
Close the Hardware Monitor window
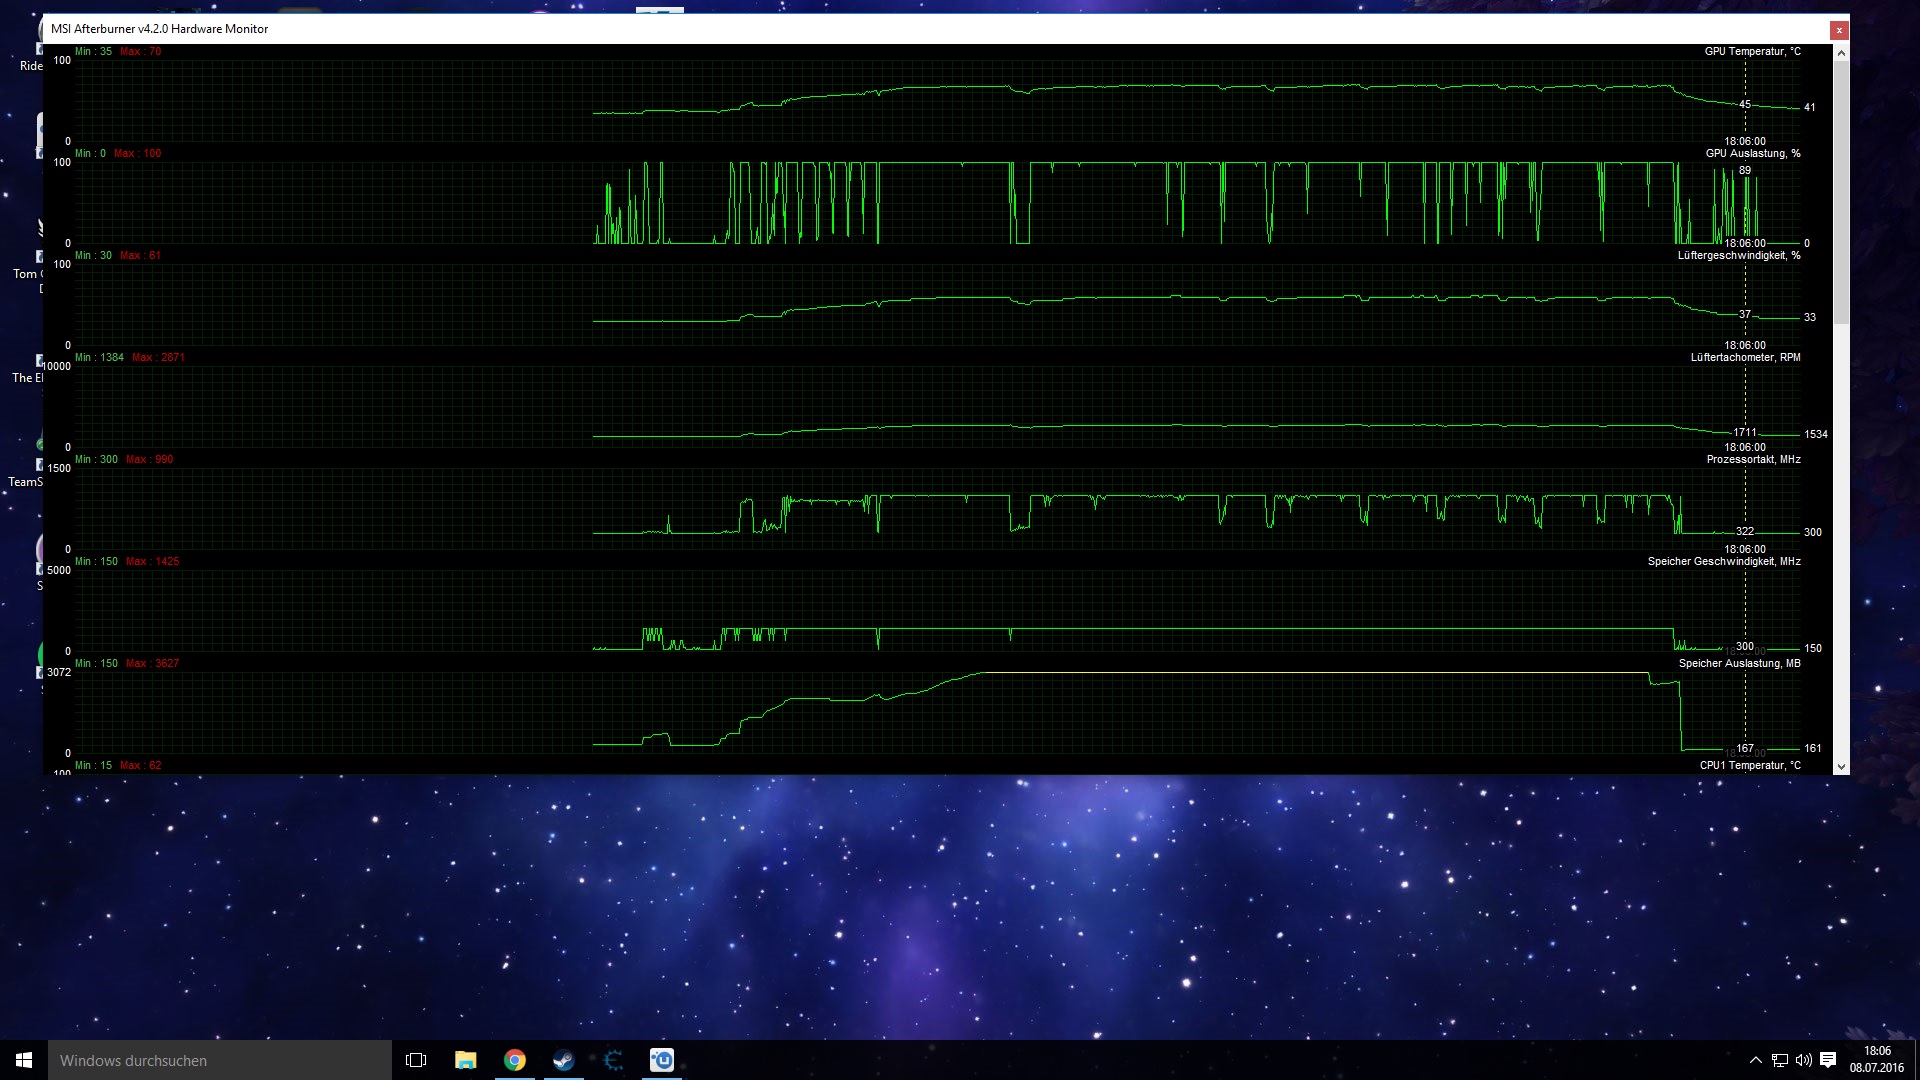(1838, 30)
